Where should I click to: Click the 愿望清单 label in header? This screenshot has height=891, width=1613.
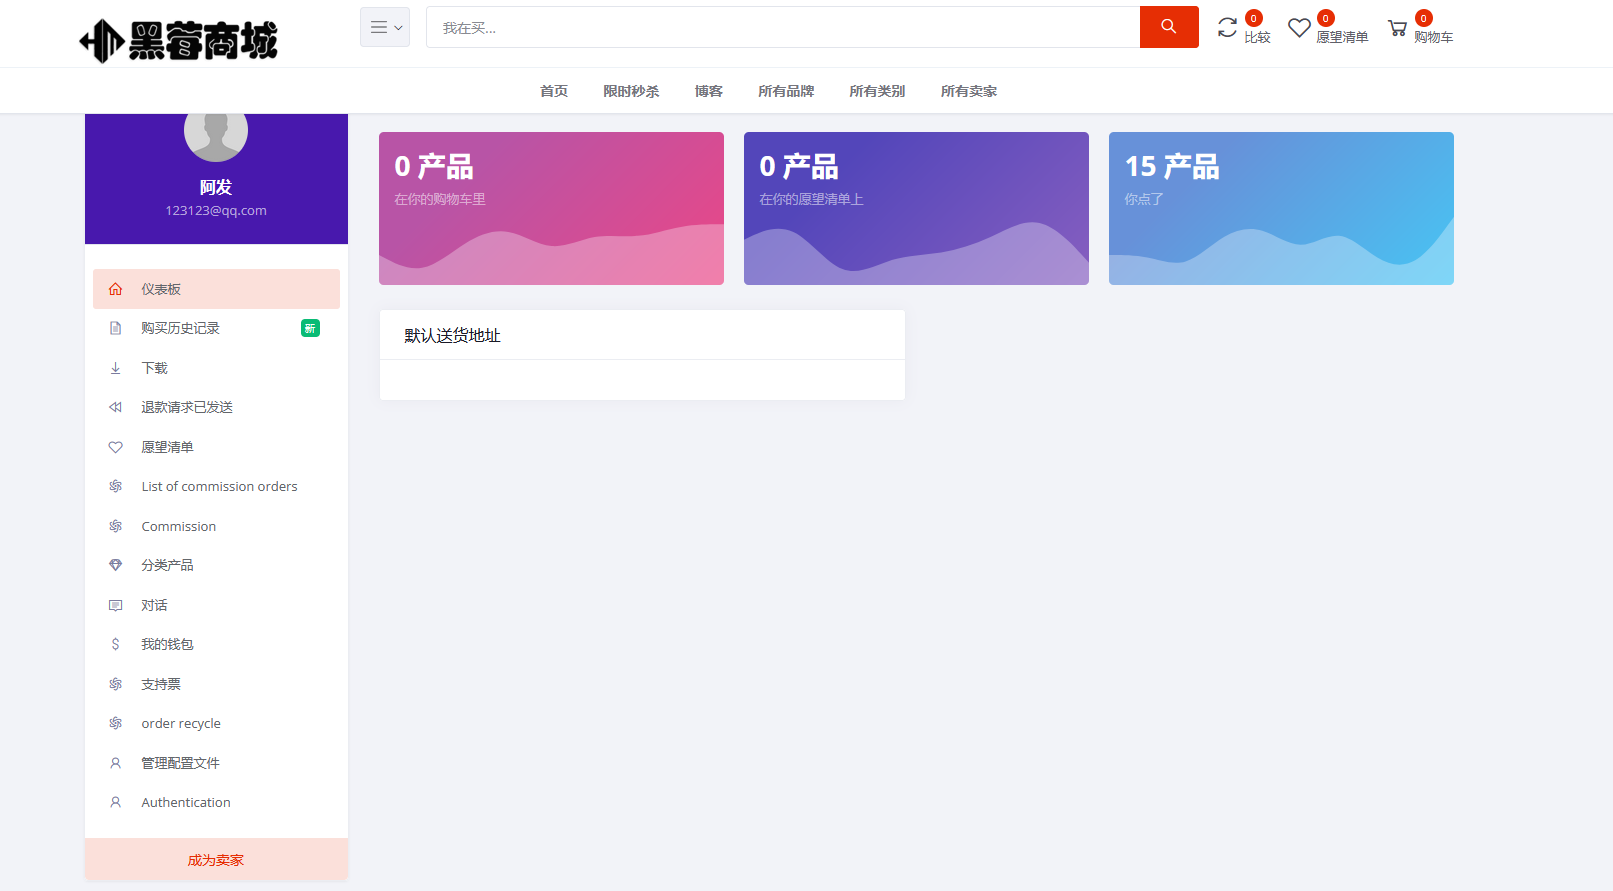tap(1342, 37)
